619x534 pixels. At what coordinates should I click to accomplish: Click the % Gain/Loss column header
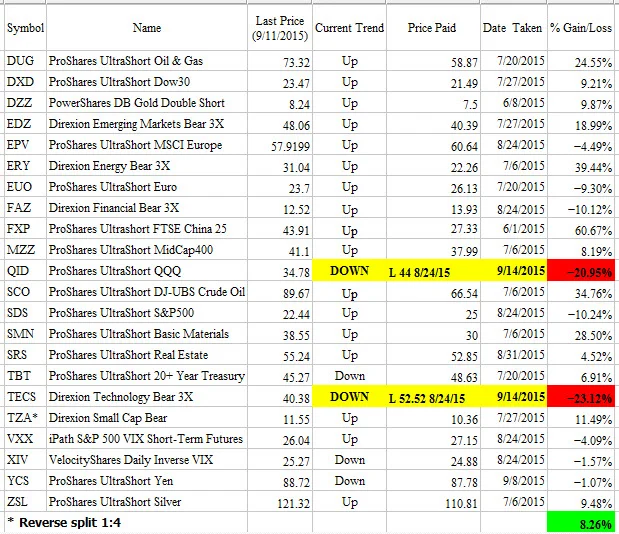[x=581, y=28]
